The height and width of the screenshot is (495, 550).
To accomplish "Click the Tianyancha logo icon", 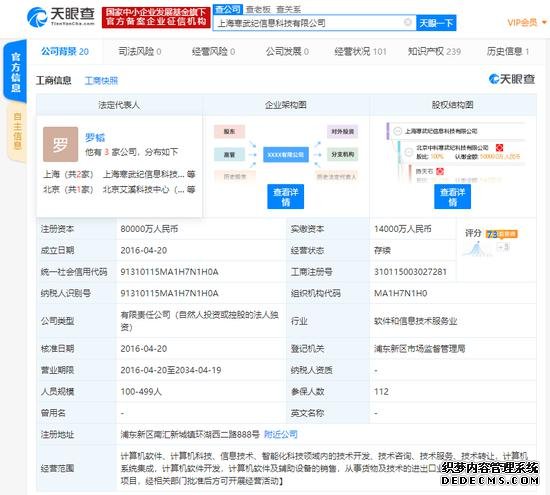I will [x=37, y=17].
